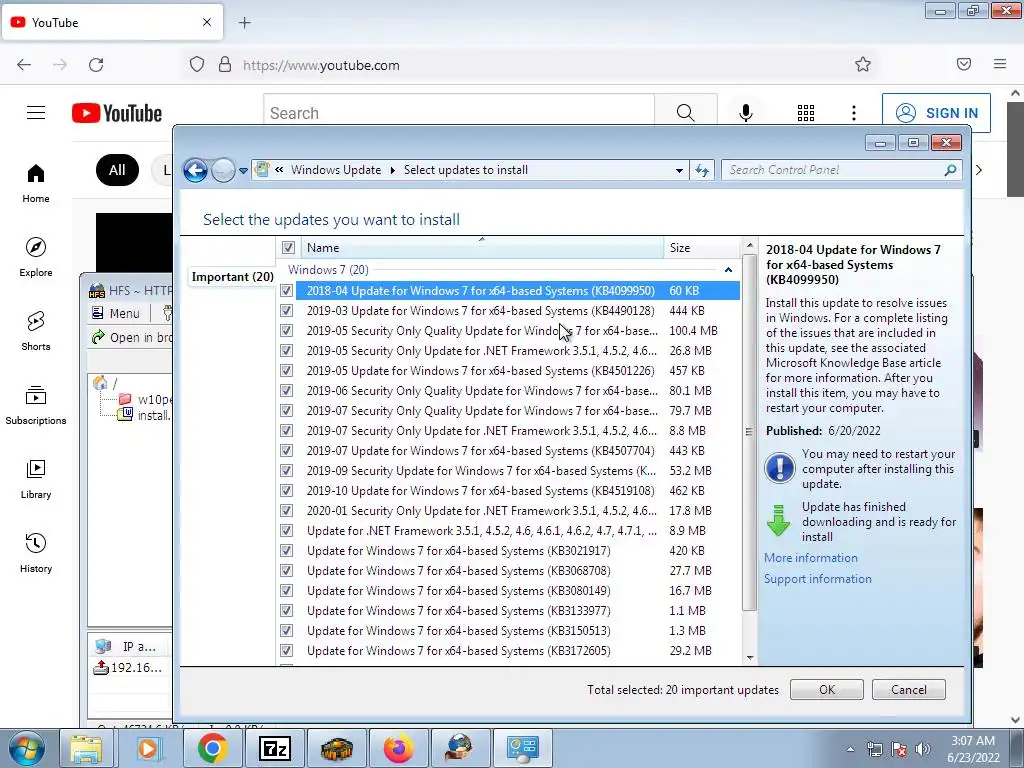Sort by the Name column header
Image resolution: width=1024 pixels, height=768 pixels.
coord(482,248)
